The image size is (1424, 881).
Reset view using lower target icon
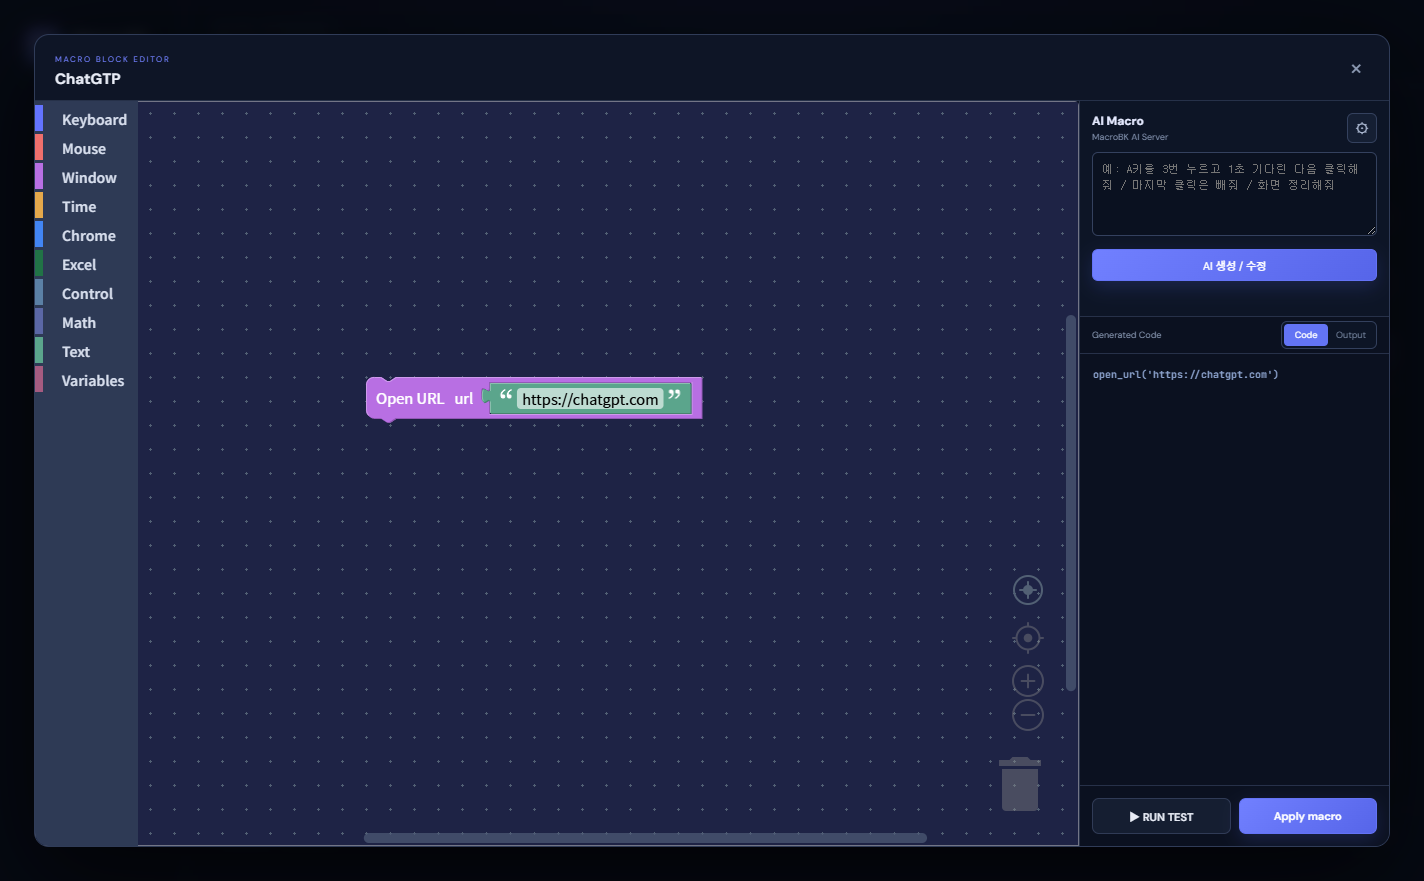[1028, 638]
